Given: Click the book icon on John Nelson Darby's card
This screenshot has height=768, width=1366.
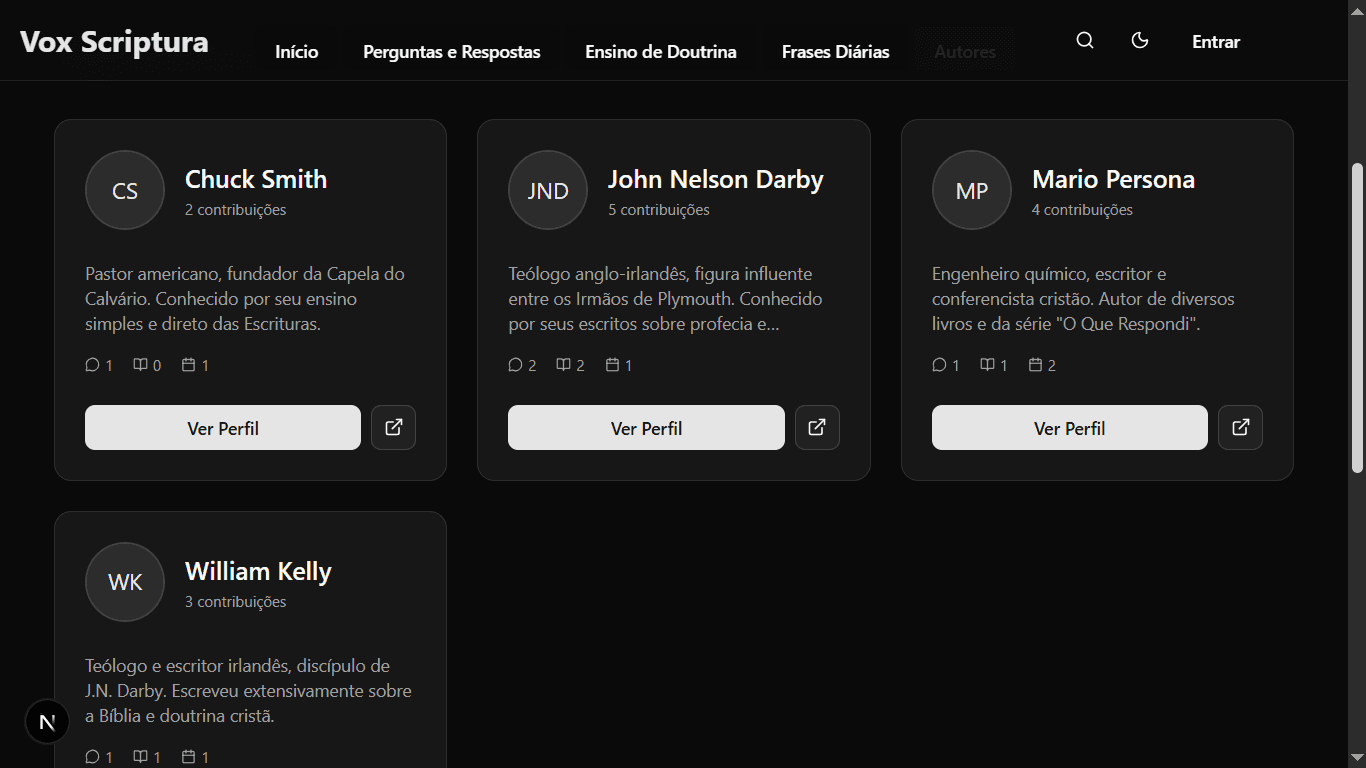Looking at the screenshot, I should point(562,364).
